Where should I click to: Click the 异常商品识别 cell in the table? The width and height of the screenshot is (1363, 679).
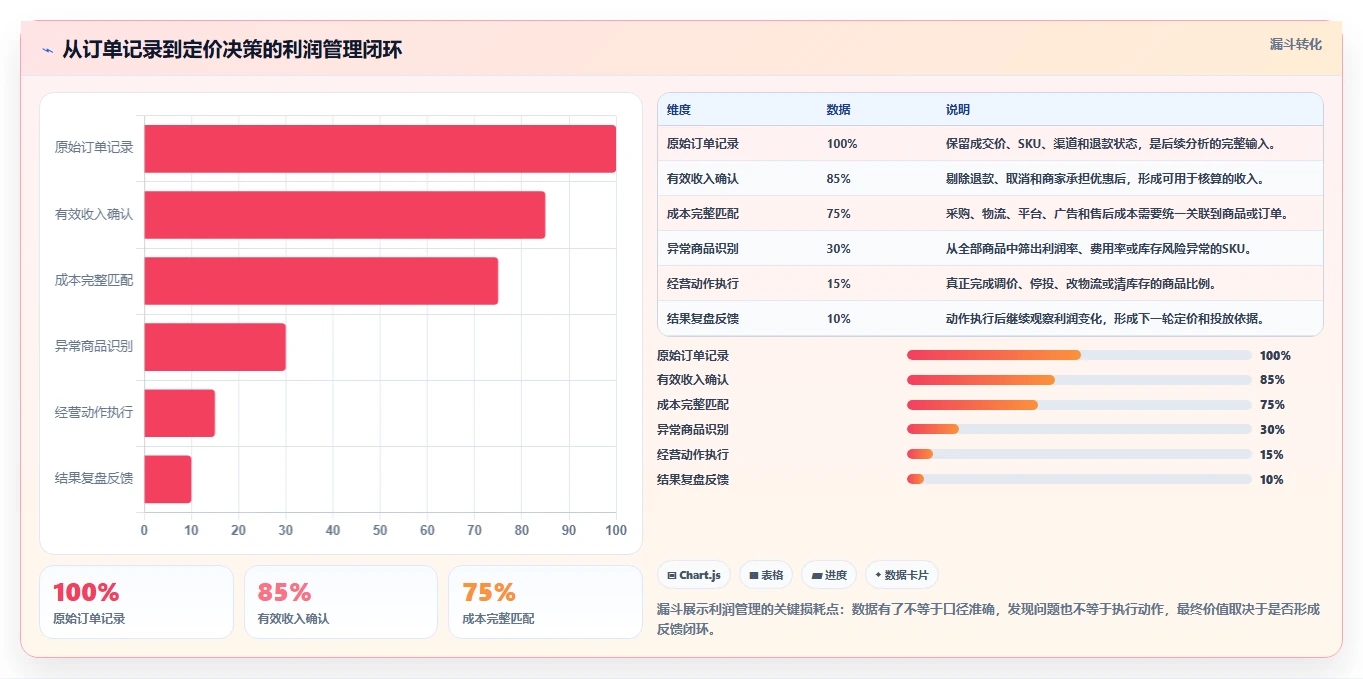point(703,249)
